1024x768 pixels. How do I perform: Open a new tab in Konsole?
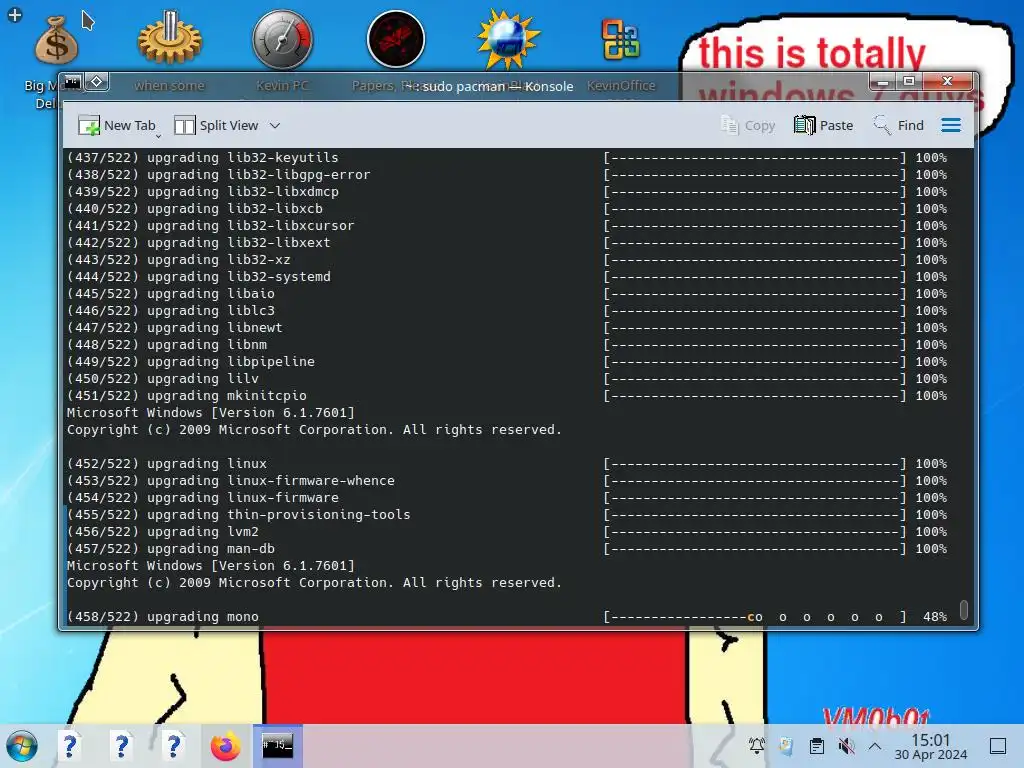tap(116, 125)
